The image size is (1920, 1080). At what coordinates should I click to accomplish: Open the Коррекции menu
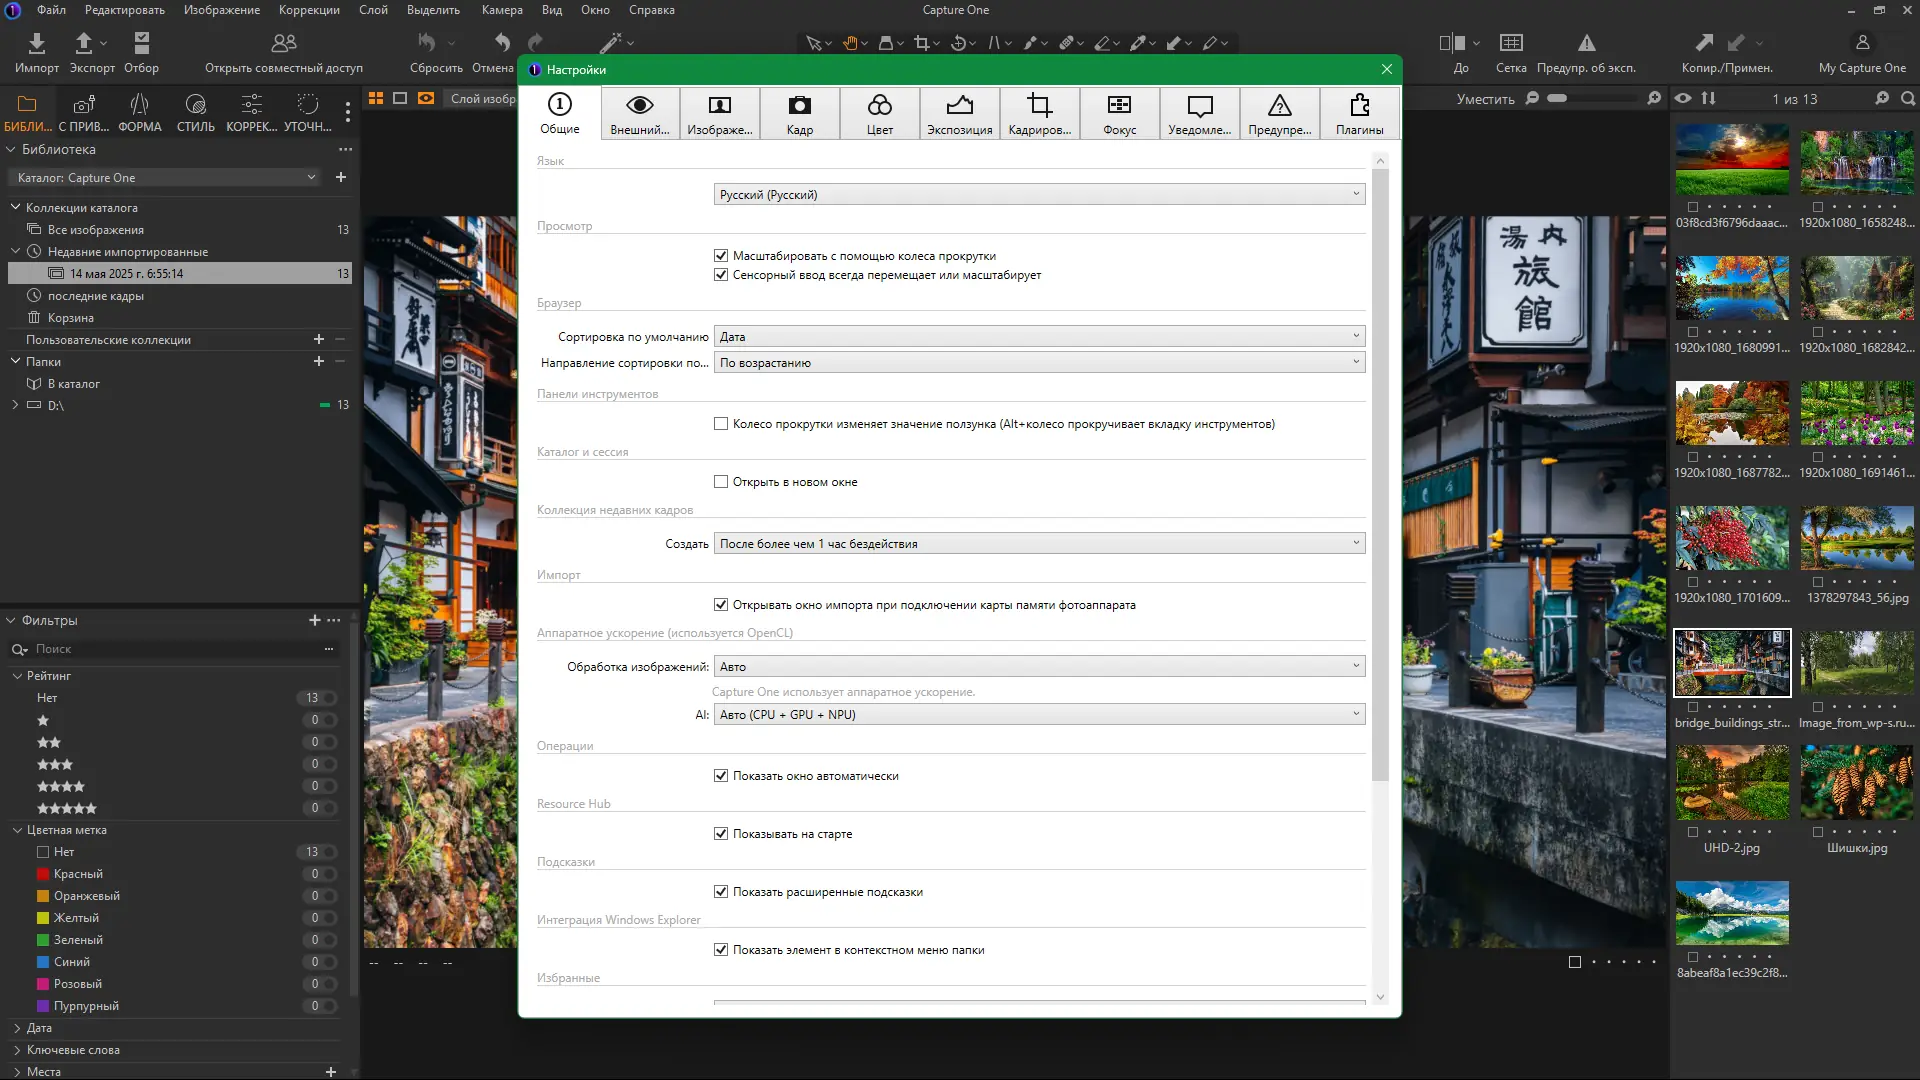point(309,10)
